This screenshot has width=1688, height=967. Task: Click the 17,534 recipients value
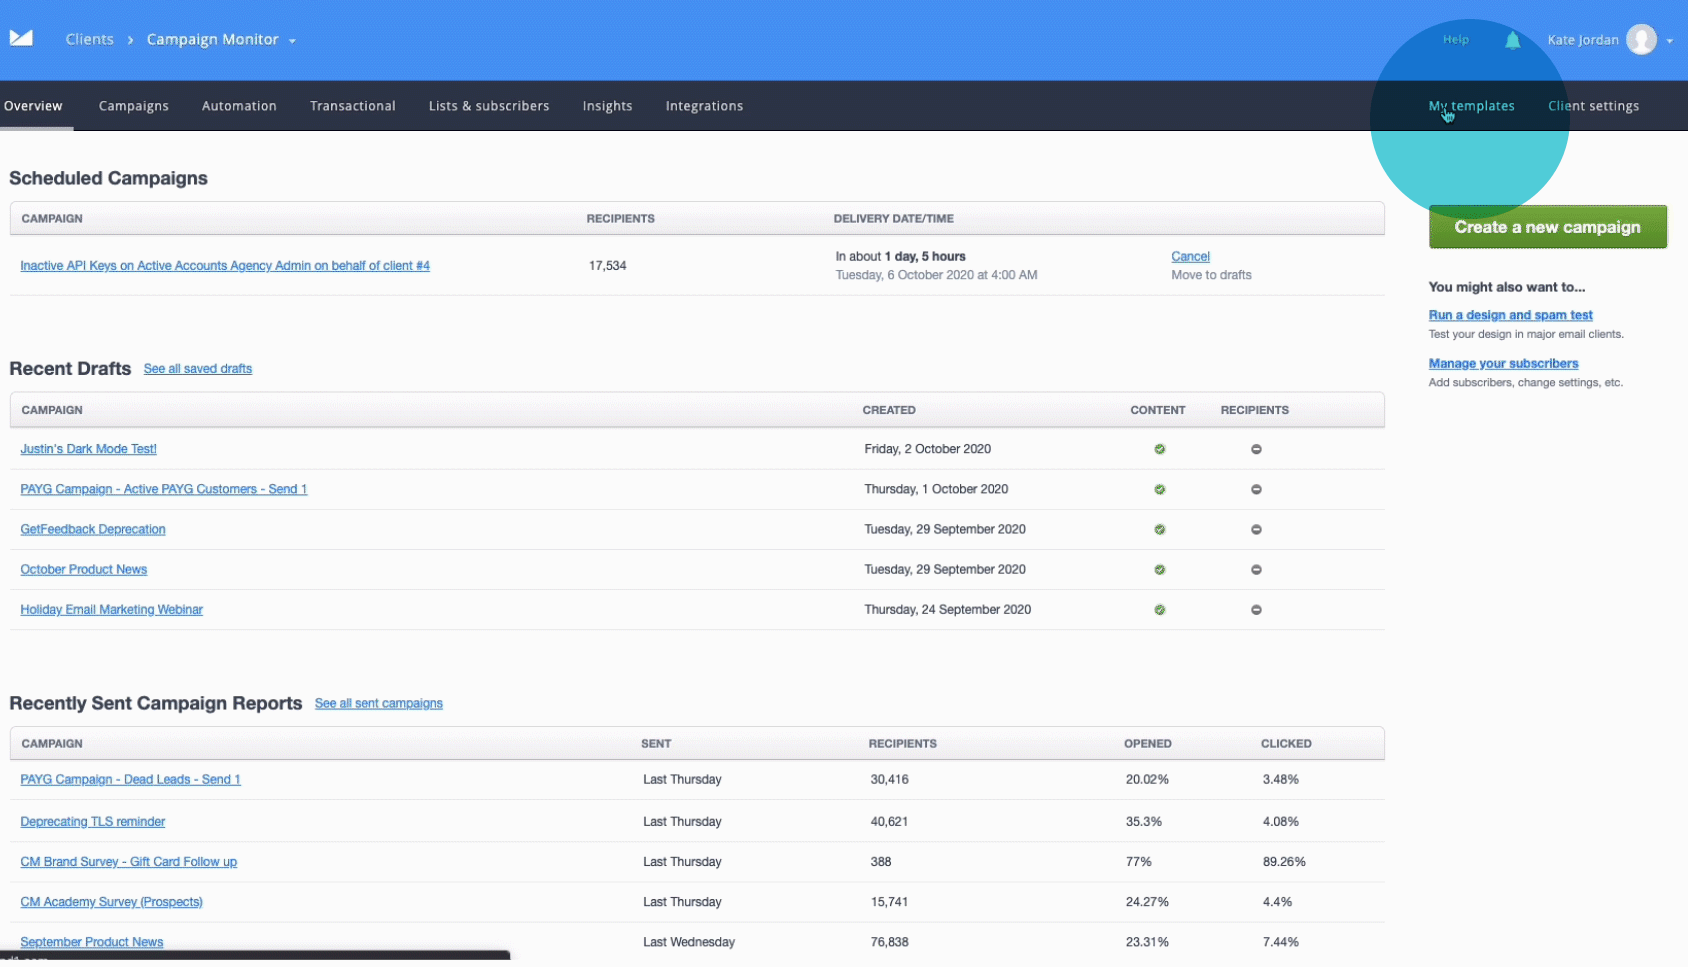607,266
